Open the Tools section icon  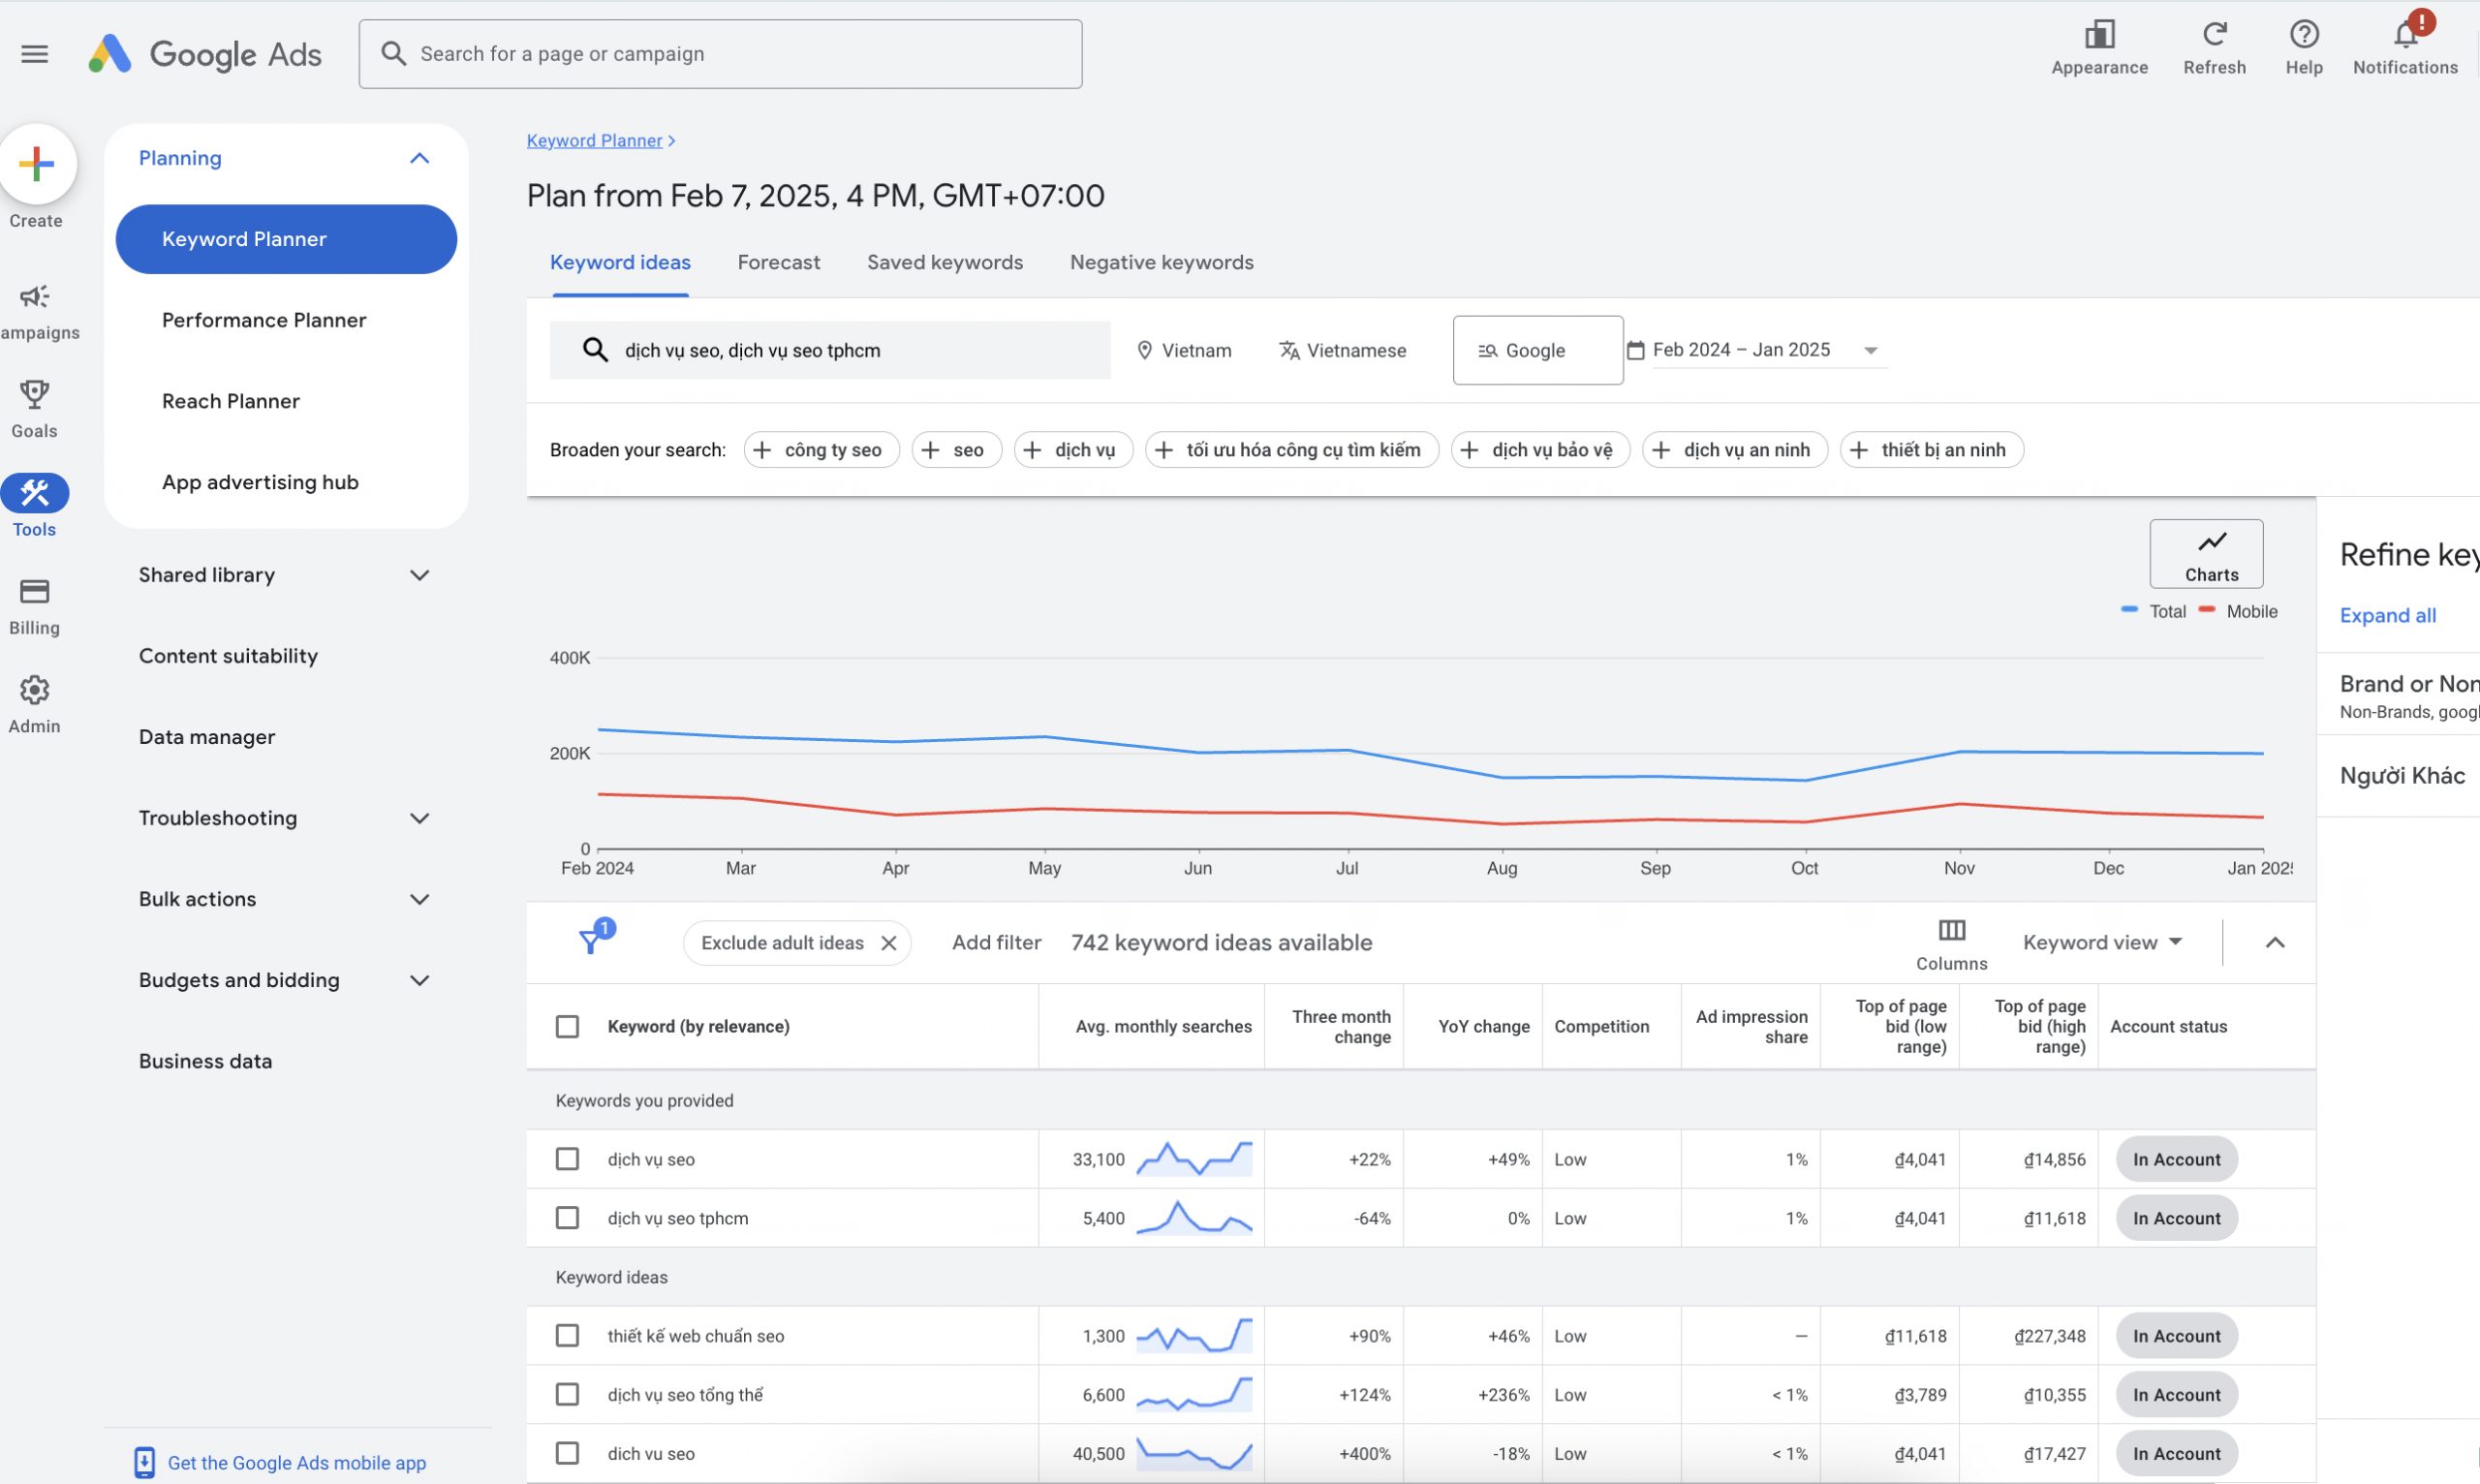(34, 492)
